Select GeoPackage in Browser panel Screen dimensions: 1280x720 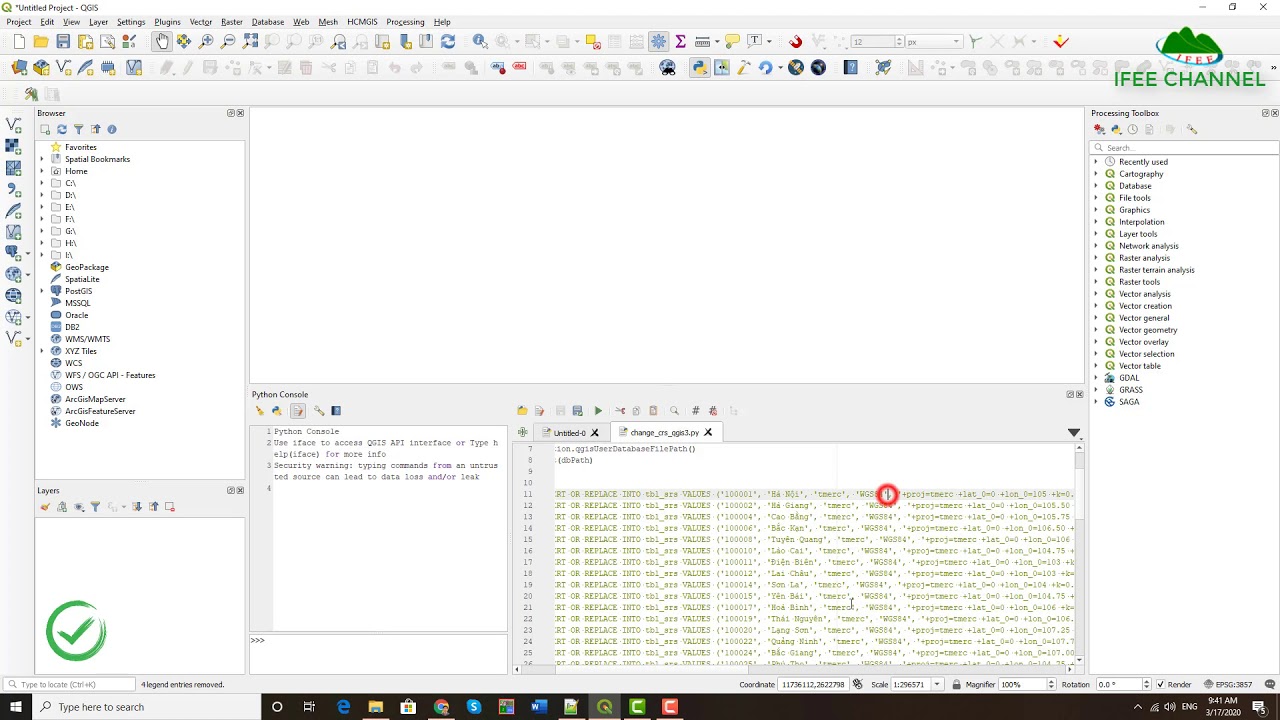tap(87, 267)
